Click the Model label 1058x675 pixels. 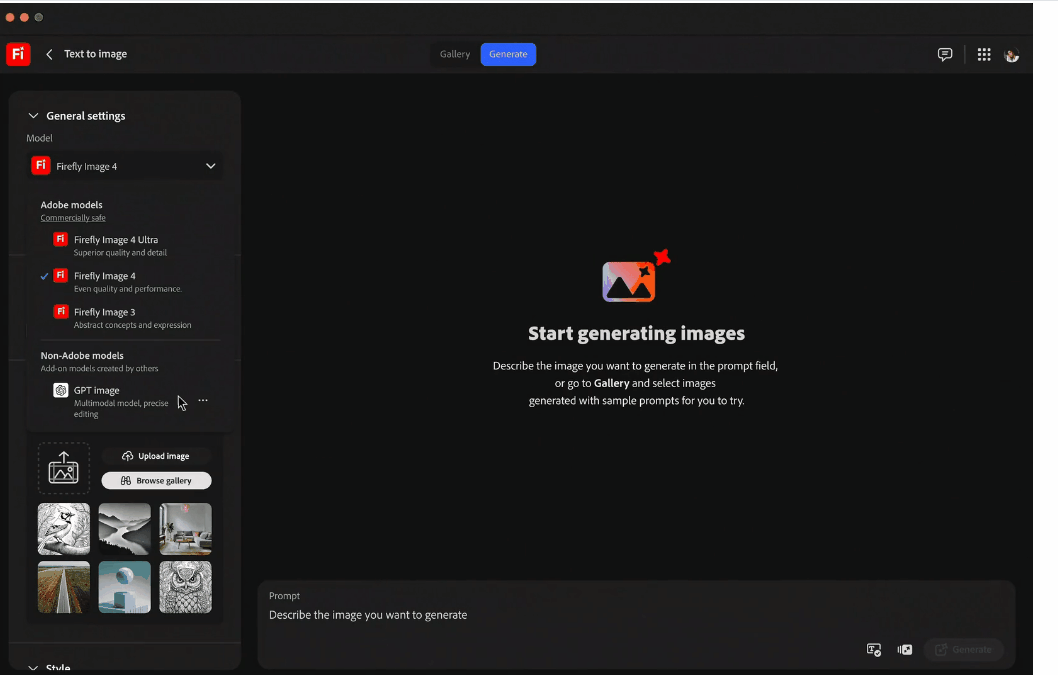[x=39, y=138]
